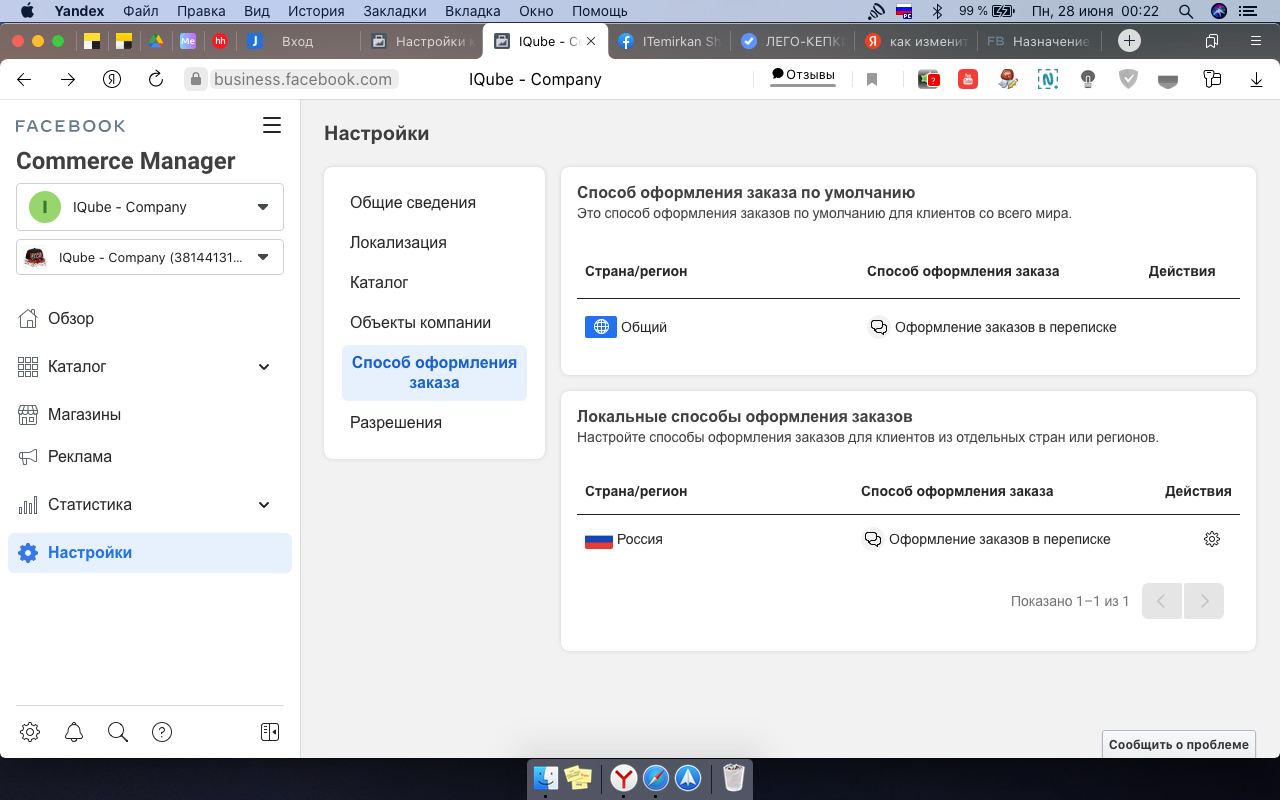
Task: Switch to the как изменит Yandex tab
Action: 916,41
